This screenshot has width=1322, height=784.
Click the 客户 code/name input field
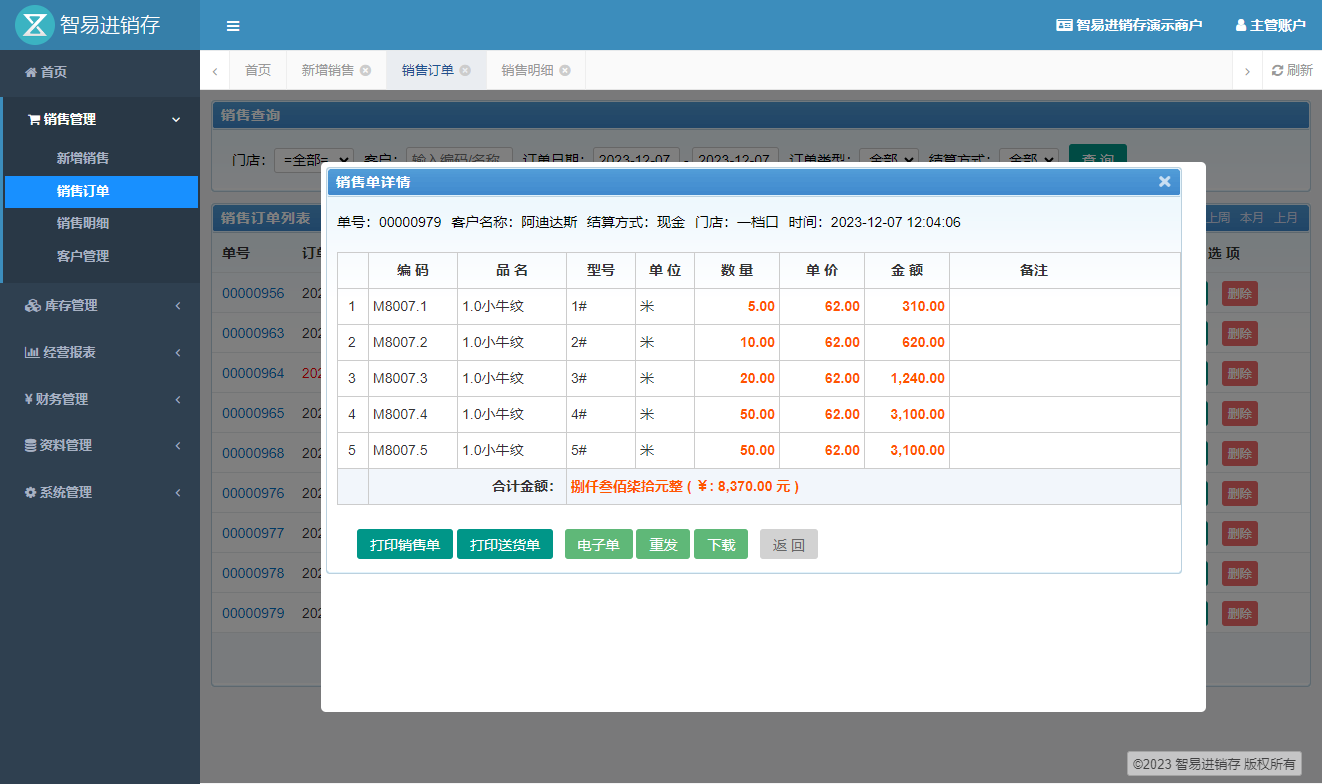(x=460, y=158)
